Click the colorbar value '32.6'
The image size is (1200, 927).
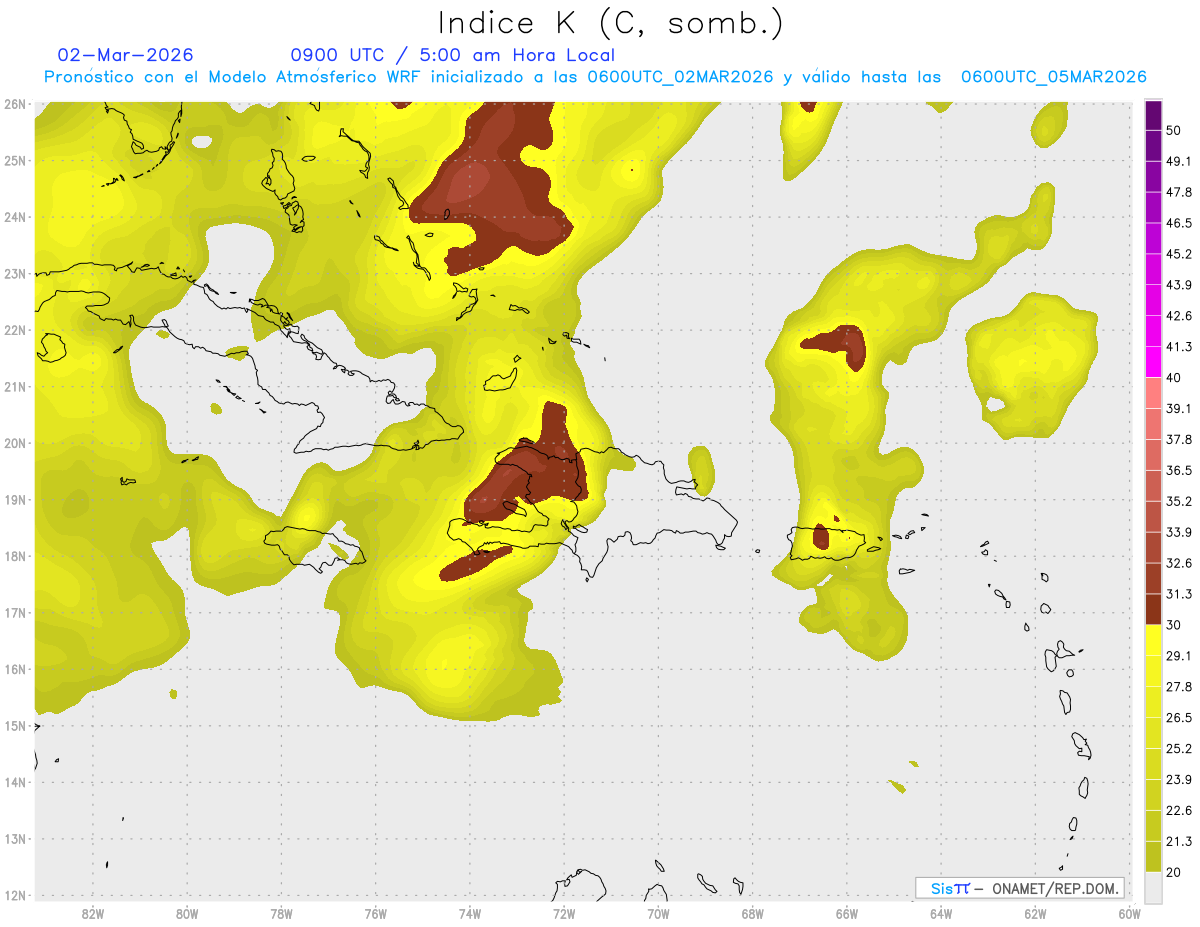pos(1179,563)
